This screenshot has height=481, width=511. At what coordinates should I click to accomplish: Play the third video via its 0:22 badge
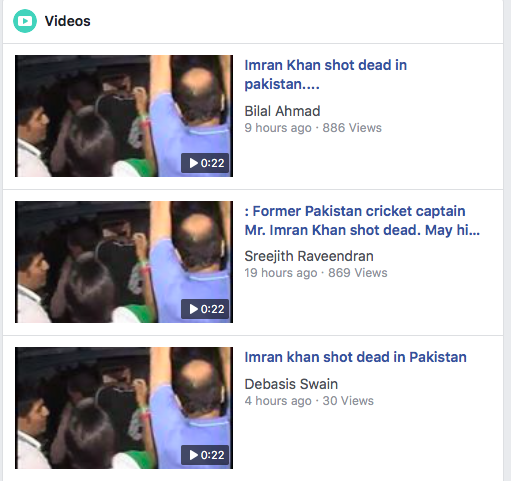(x=205, y=455)
